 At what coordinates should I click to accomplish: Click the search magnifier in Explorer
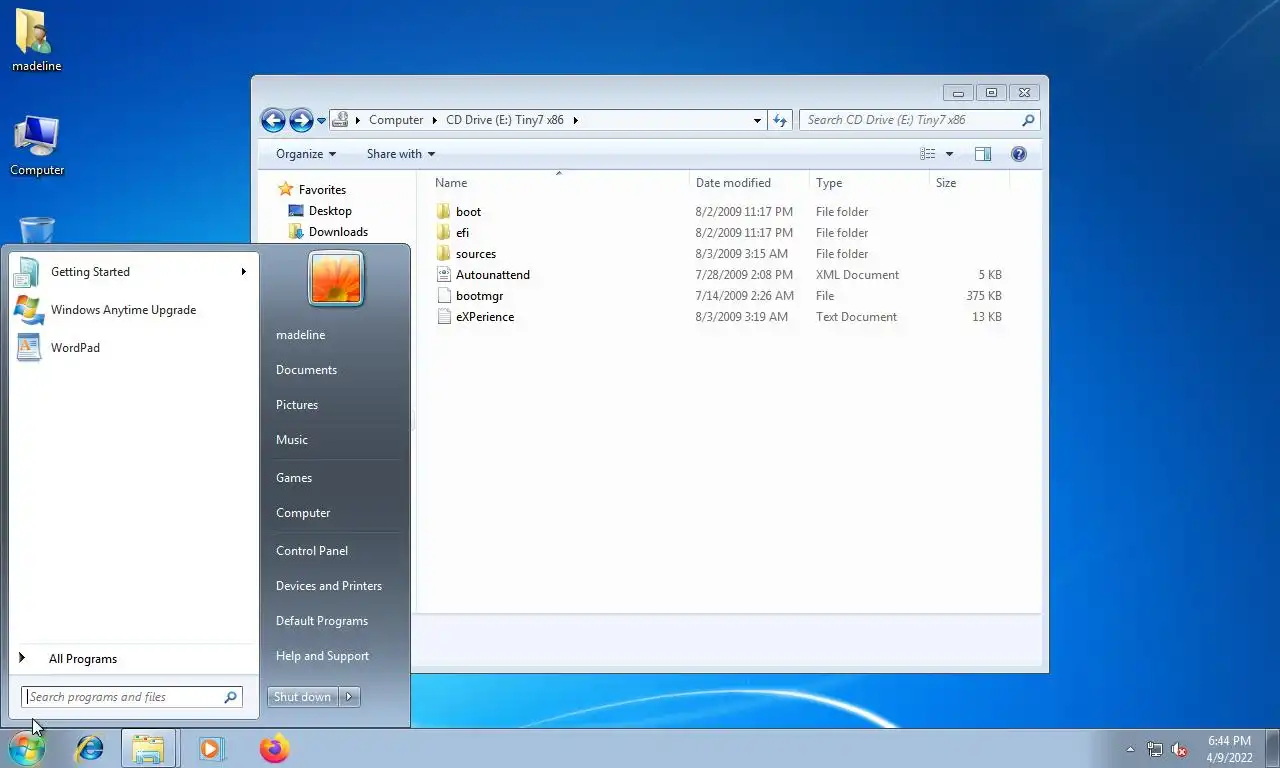1028,120
